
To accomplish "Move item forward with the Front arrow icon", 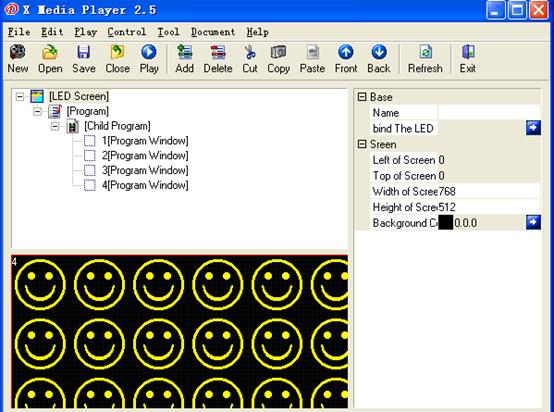I will (x=346, y=52).
